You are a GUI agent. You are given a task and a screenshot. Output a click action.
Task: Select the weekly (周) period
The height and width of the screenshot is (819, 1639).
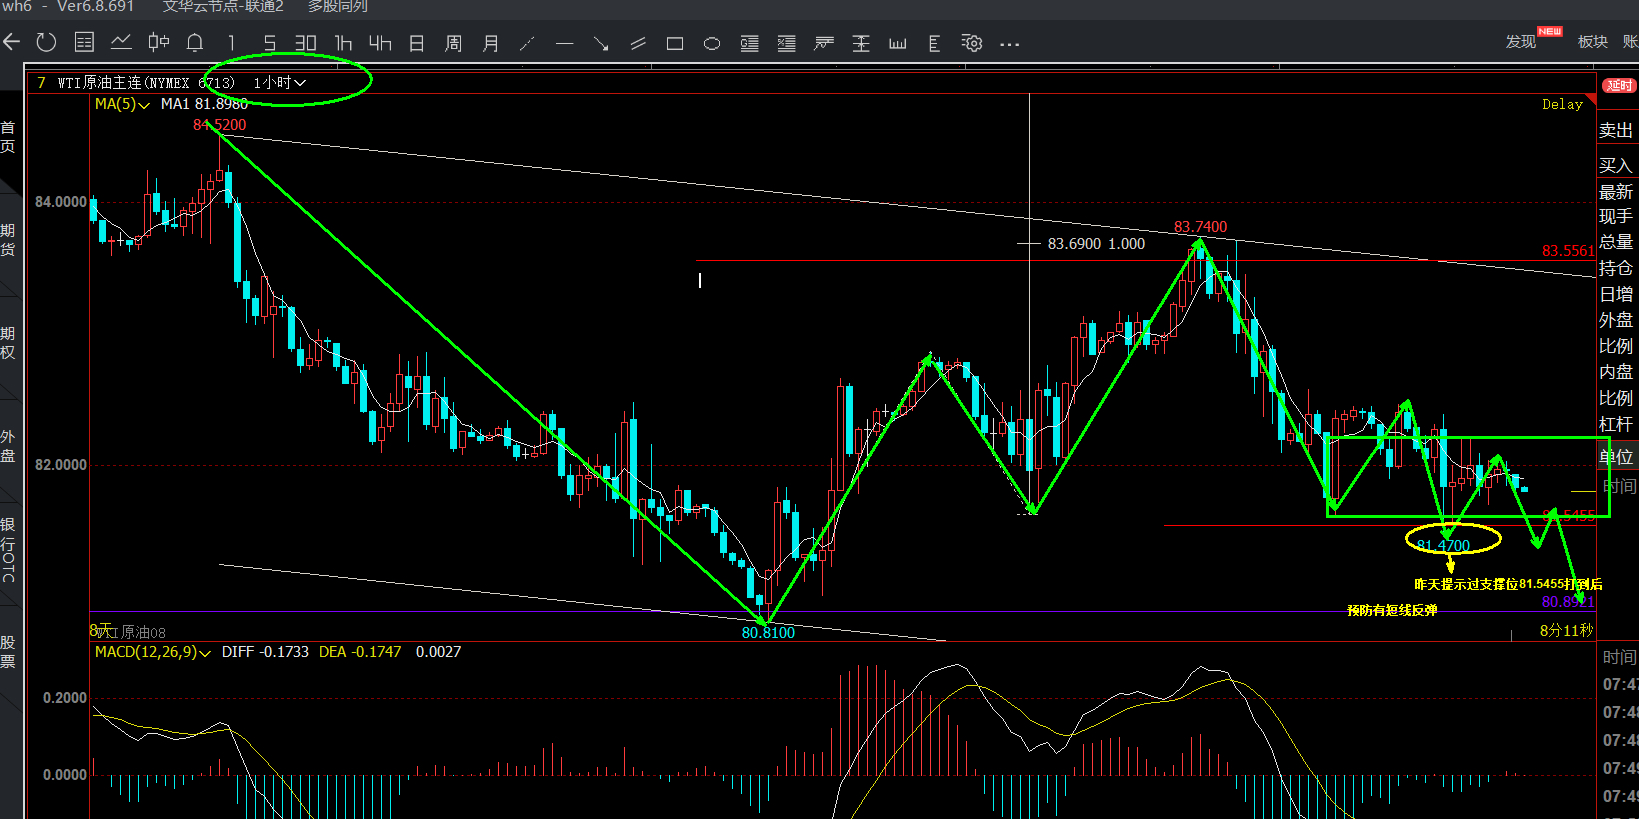click(x=453, y=43)
